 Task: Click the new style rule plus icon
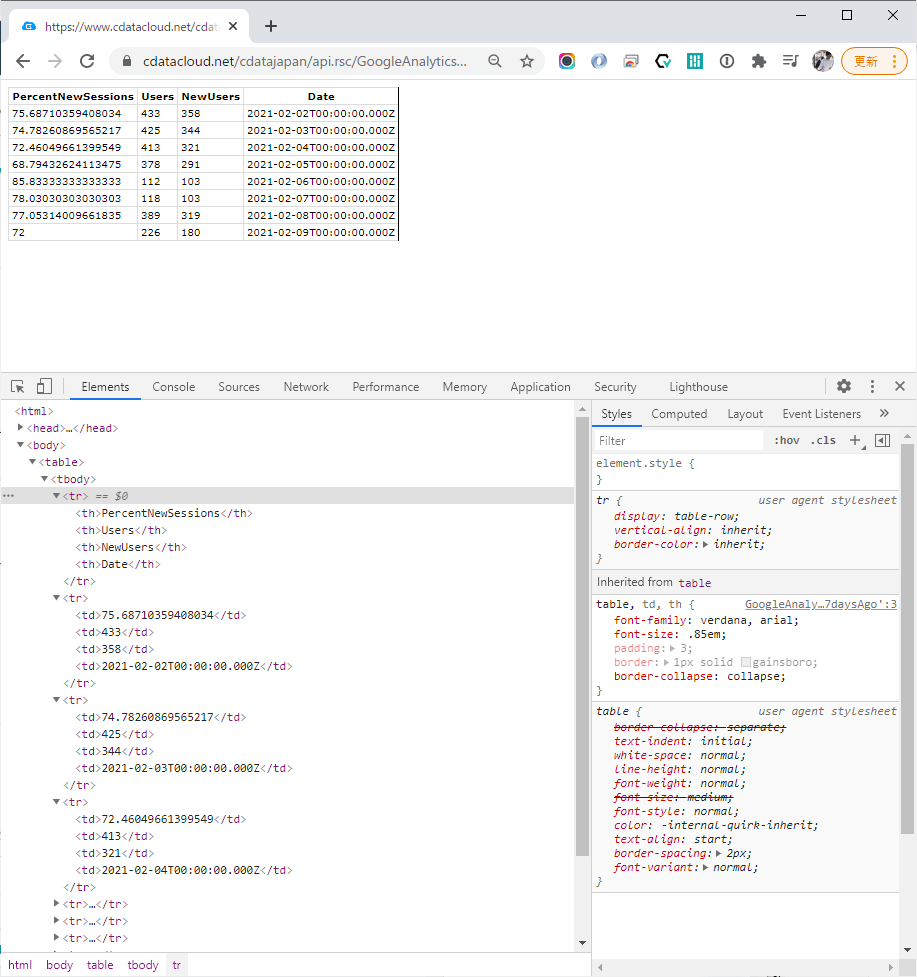coord(855,440)
